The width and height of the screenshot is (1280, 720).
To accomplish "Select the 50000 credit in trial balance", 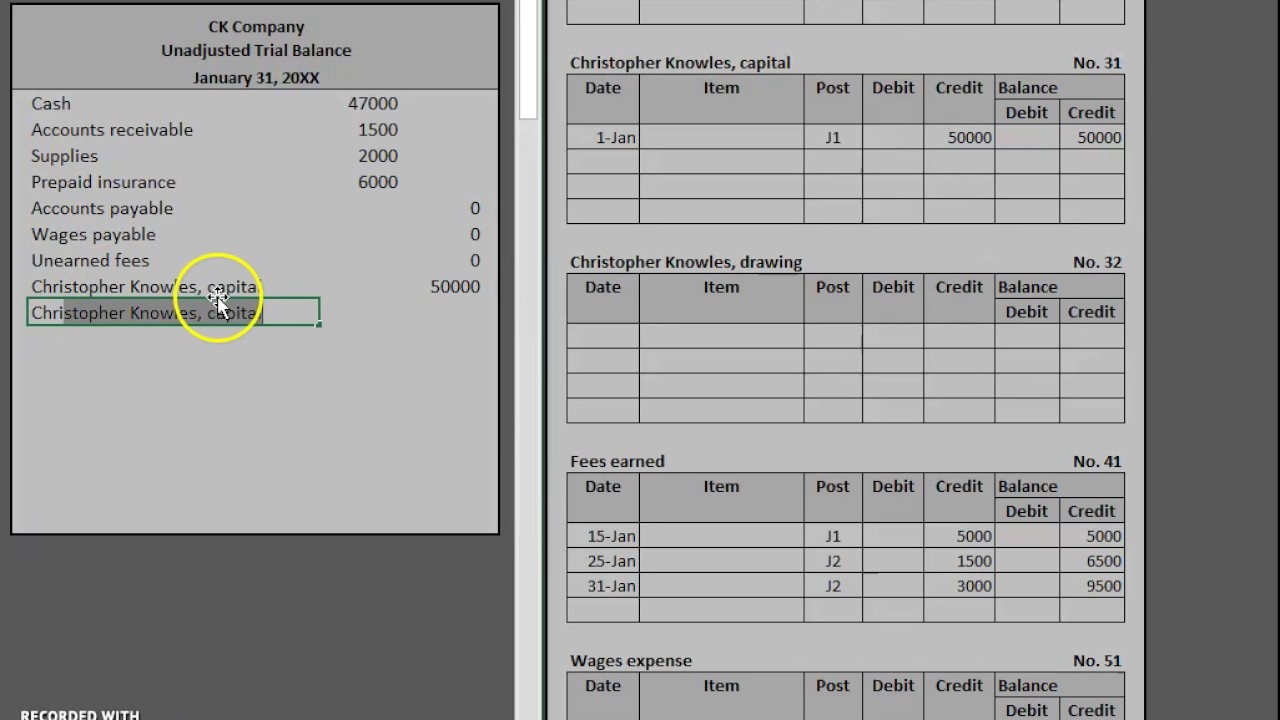I will (x=455, y=286).
